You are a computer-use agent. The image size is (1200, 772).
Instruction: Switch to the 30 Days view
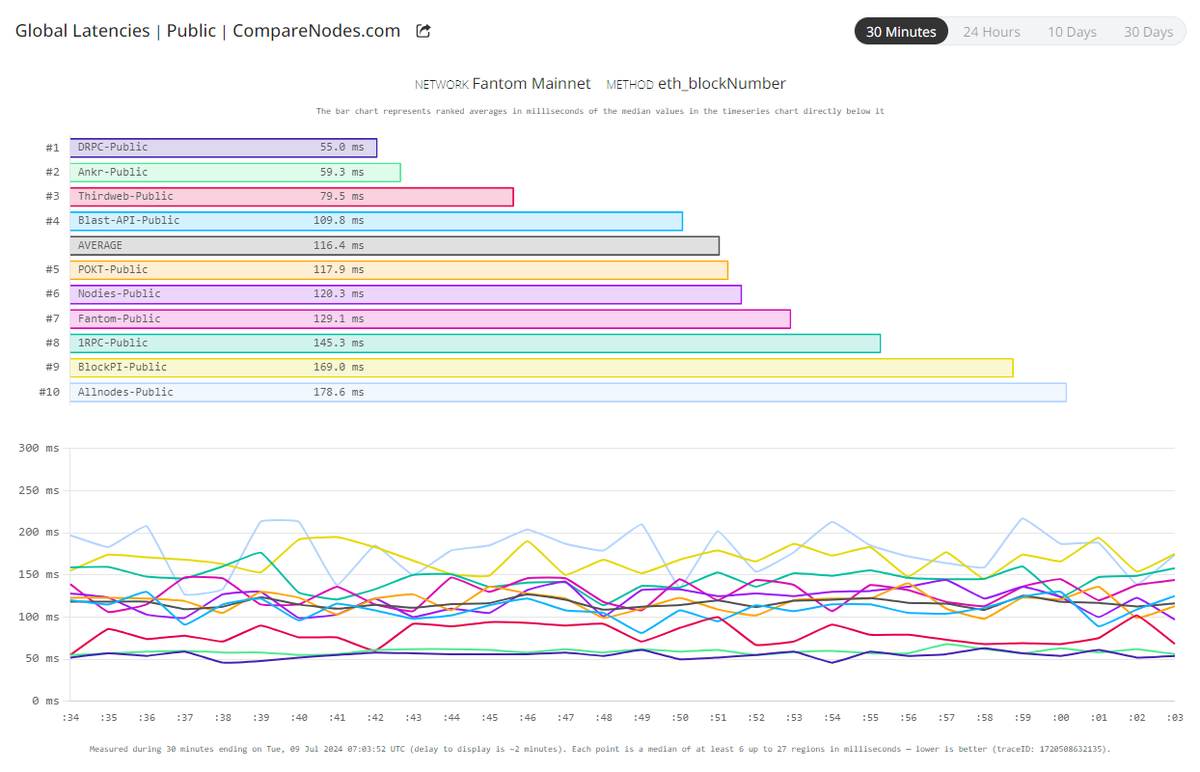click(x=1148, y=32)
